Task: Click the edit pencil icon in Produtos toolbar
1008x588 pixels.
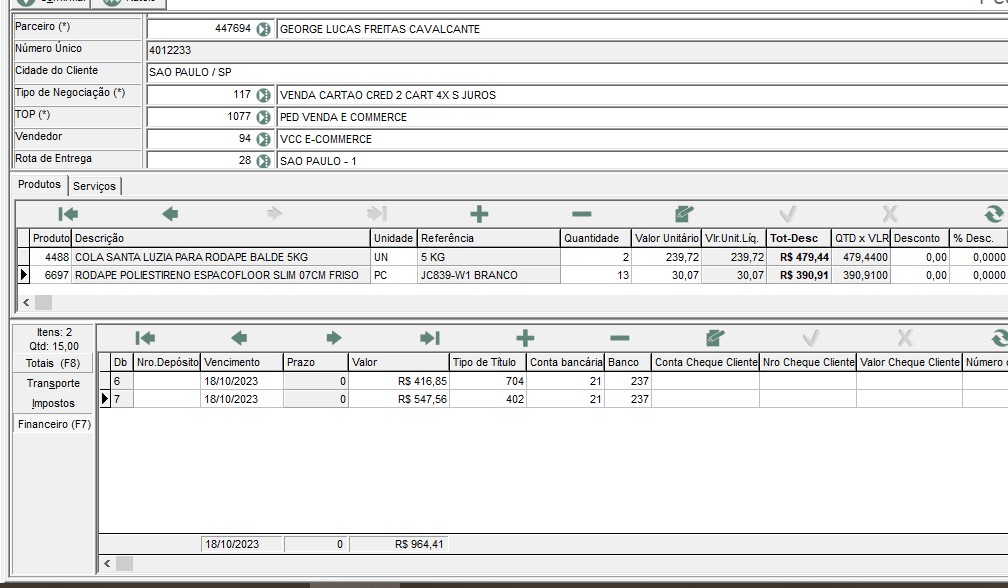Action: click(x=685, y=214)
